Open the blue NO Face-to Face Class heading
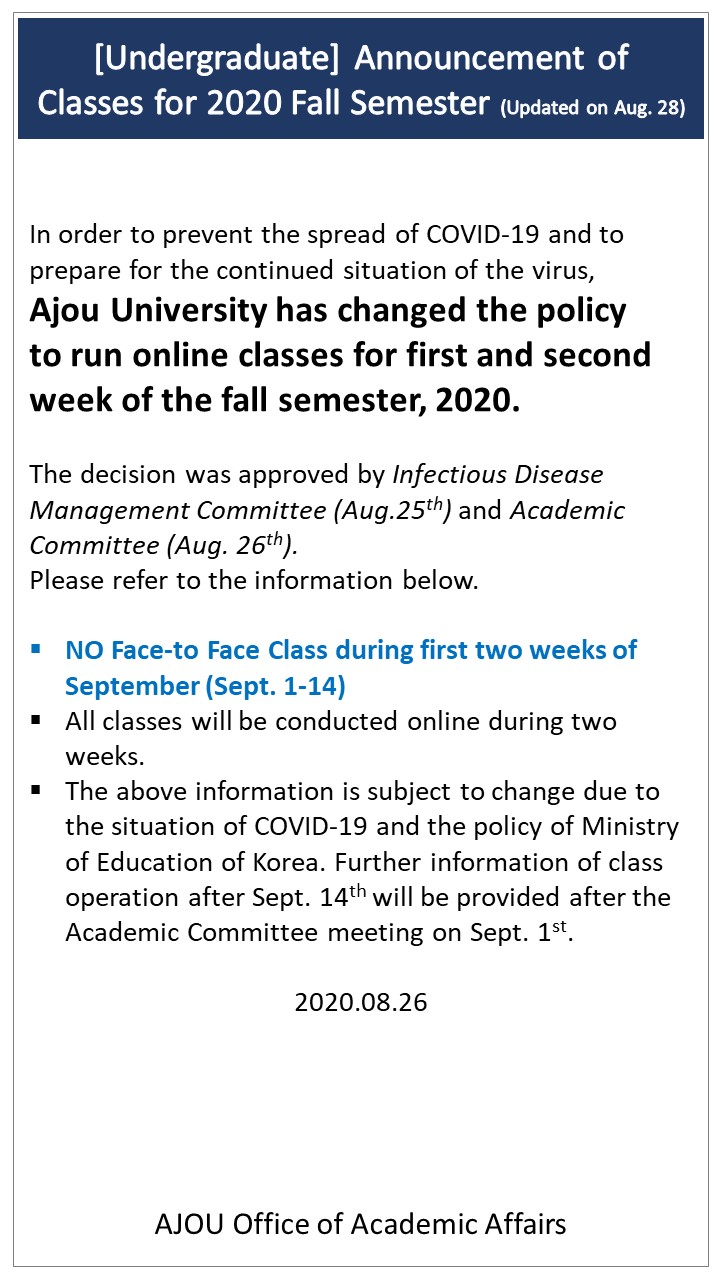 click(x=350, y=650)
